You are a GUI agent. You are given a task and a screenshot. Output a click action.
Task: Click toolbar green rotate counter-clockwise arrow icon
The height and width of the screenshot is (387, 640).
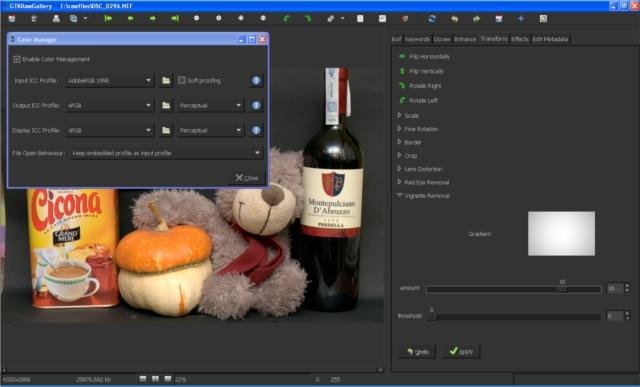(286, 19)
